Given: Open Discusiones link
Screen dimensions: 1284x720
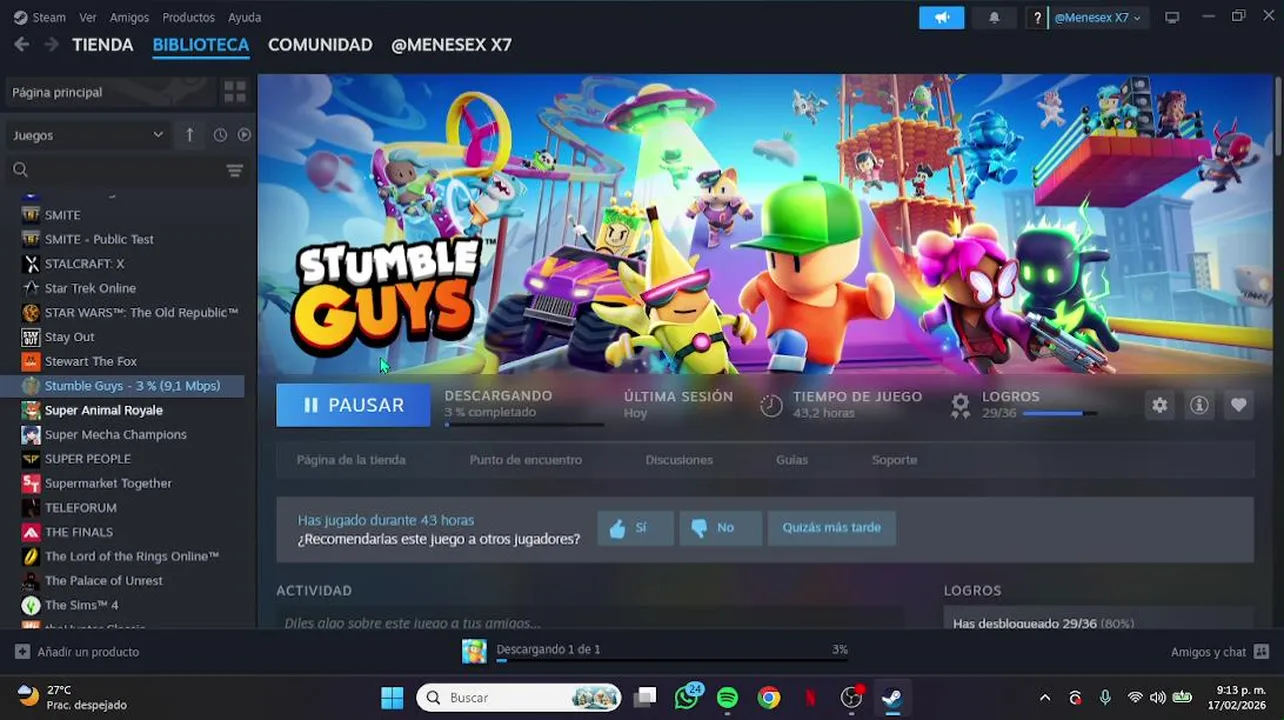Looking at the screenshot, I should point(679,460).
